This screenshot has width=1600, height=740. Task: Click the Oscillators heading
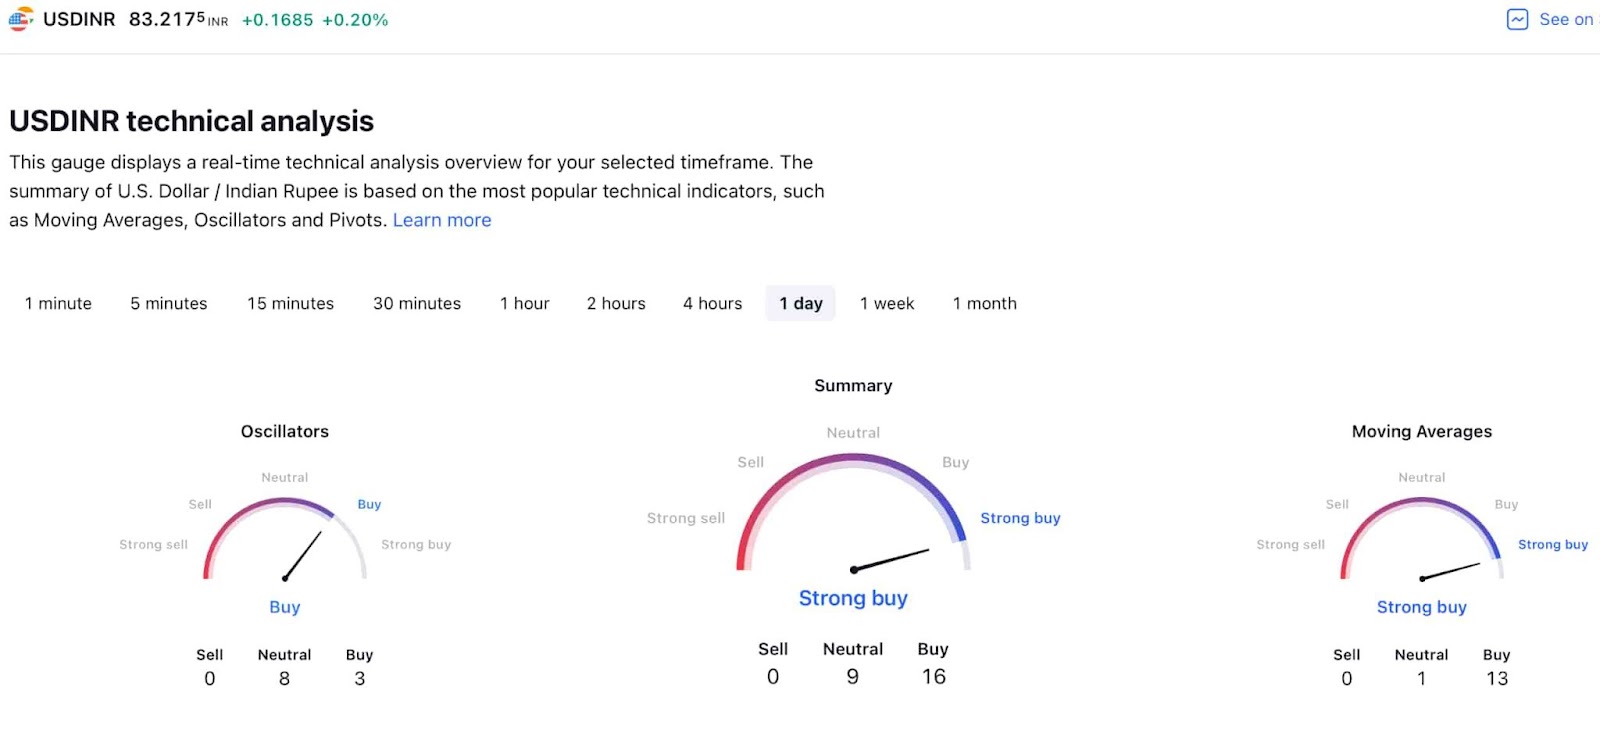tap(285, 431)
